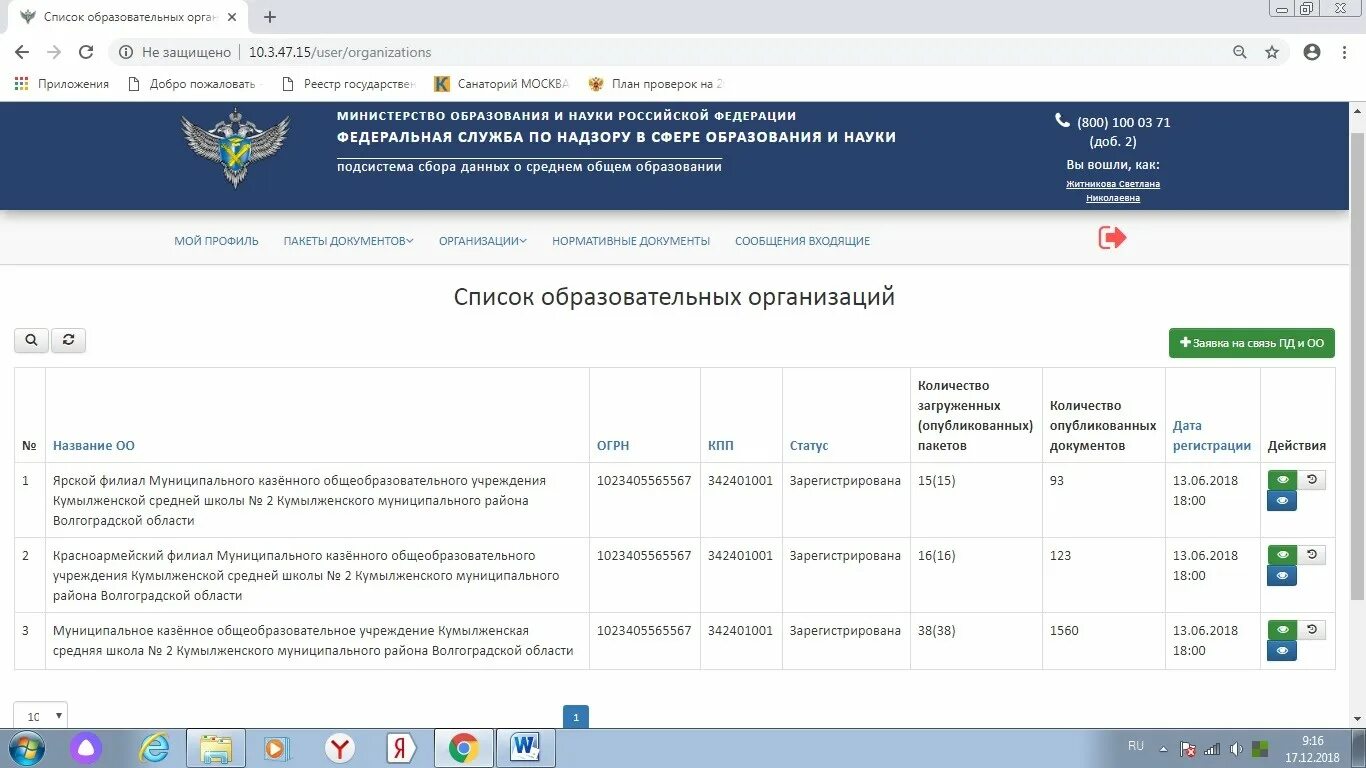The width and height of the screenshot is (1366, 768).
Task: Open the Word document on the taskbar
Action: (x=526, y=747)
